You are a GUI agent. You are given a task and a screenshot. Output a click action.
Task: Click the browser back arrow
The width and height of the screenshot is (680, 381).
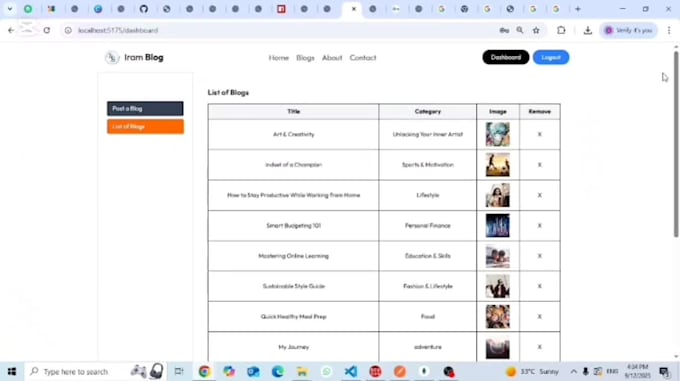[x=11, y=30]
